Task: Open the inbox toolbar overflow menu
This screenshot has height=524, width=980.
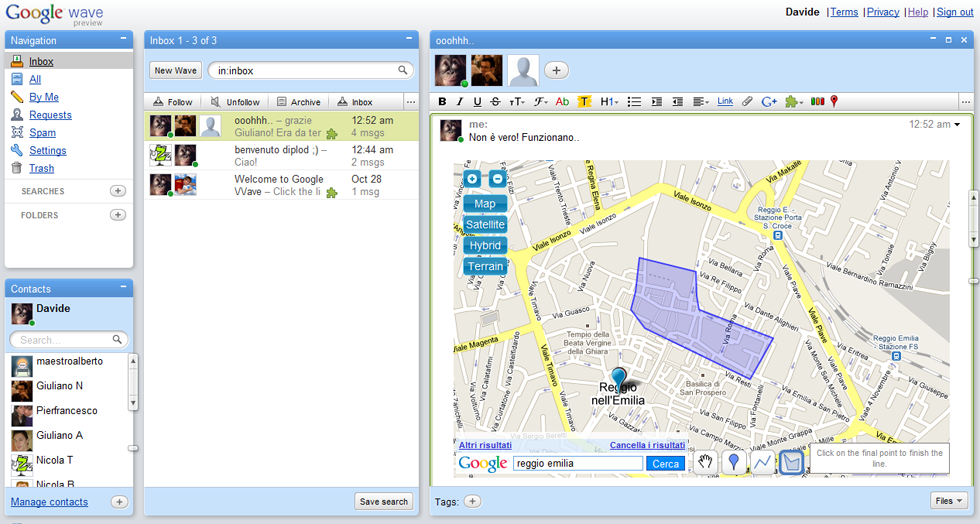Action: pos(411,102)
